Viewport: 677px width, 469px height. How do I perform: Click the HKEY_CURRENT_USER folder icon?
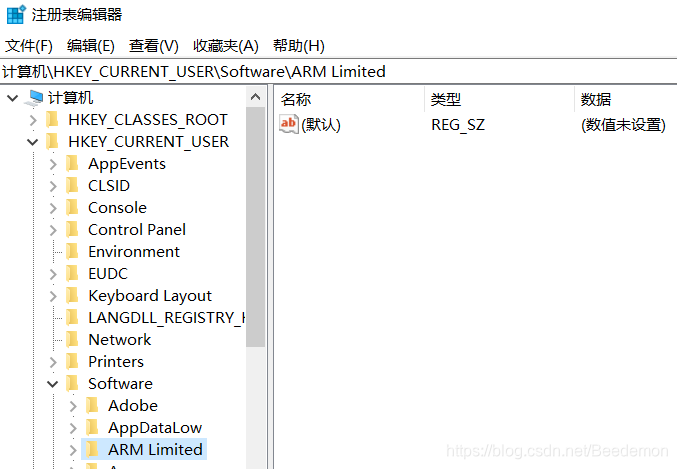point(53,142)
